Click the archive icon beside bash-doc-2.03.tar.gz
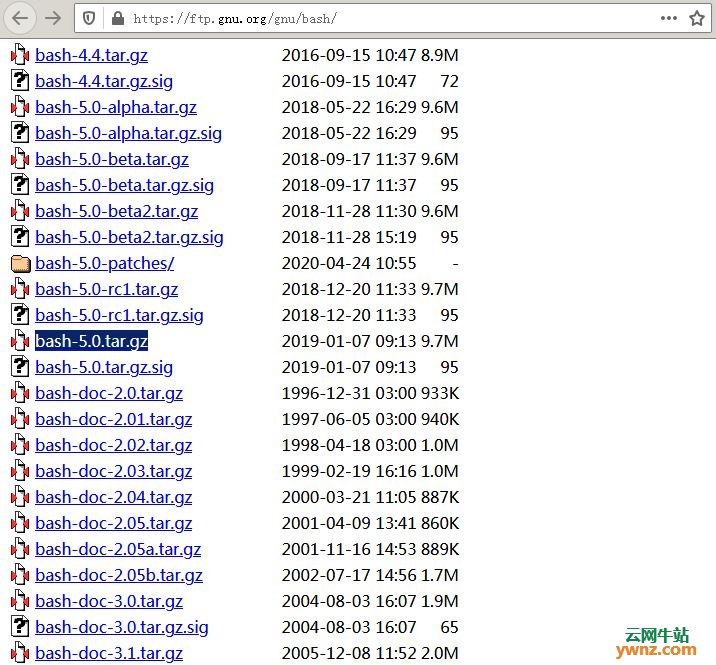Image resolution: width=716 pixels, height=665 pixels. [20, 471]
